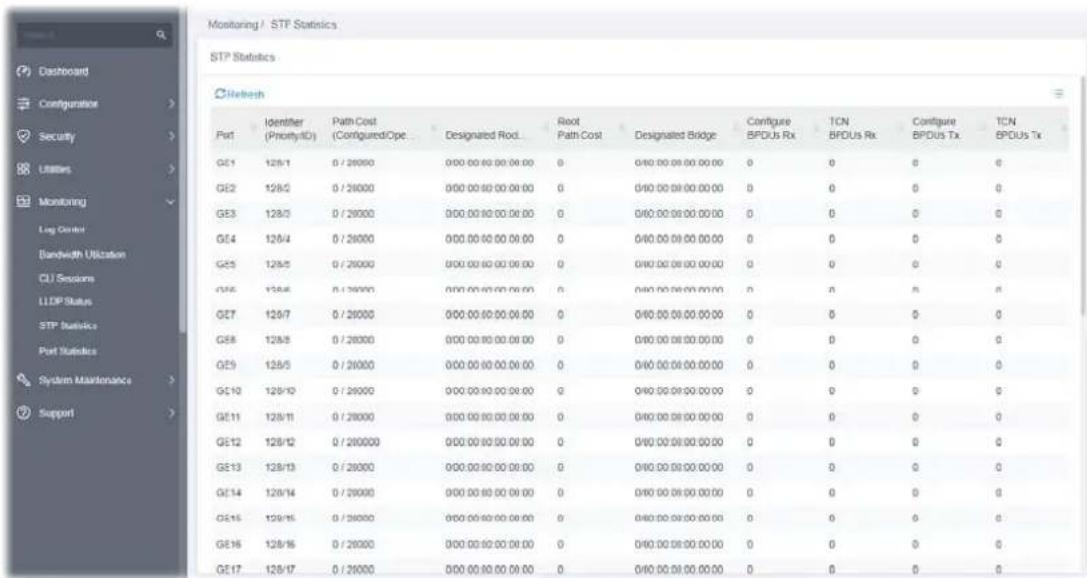Viewport: 1087px width, 578px height.
Task: Click the search magnifier icon in sidebar
Action: tap(161, 35)
